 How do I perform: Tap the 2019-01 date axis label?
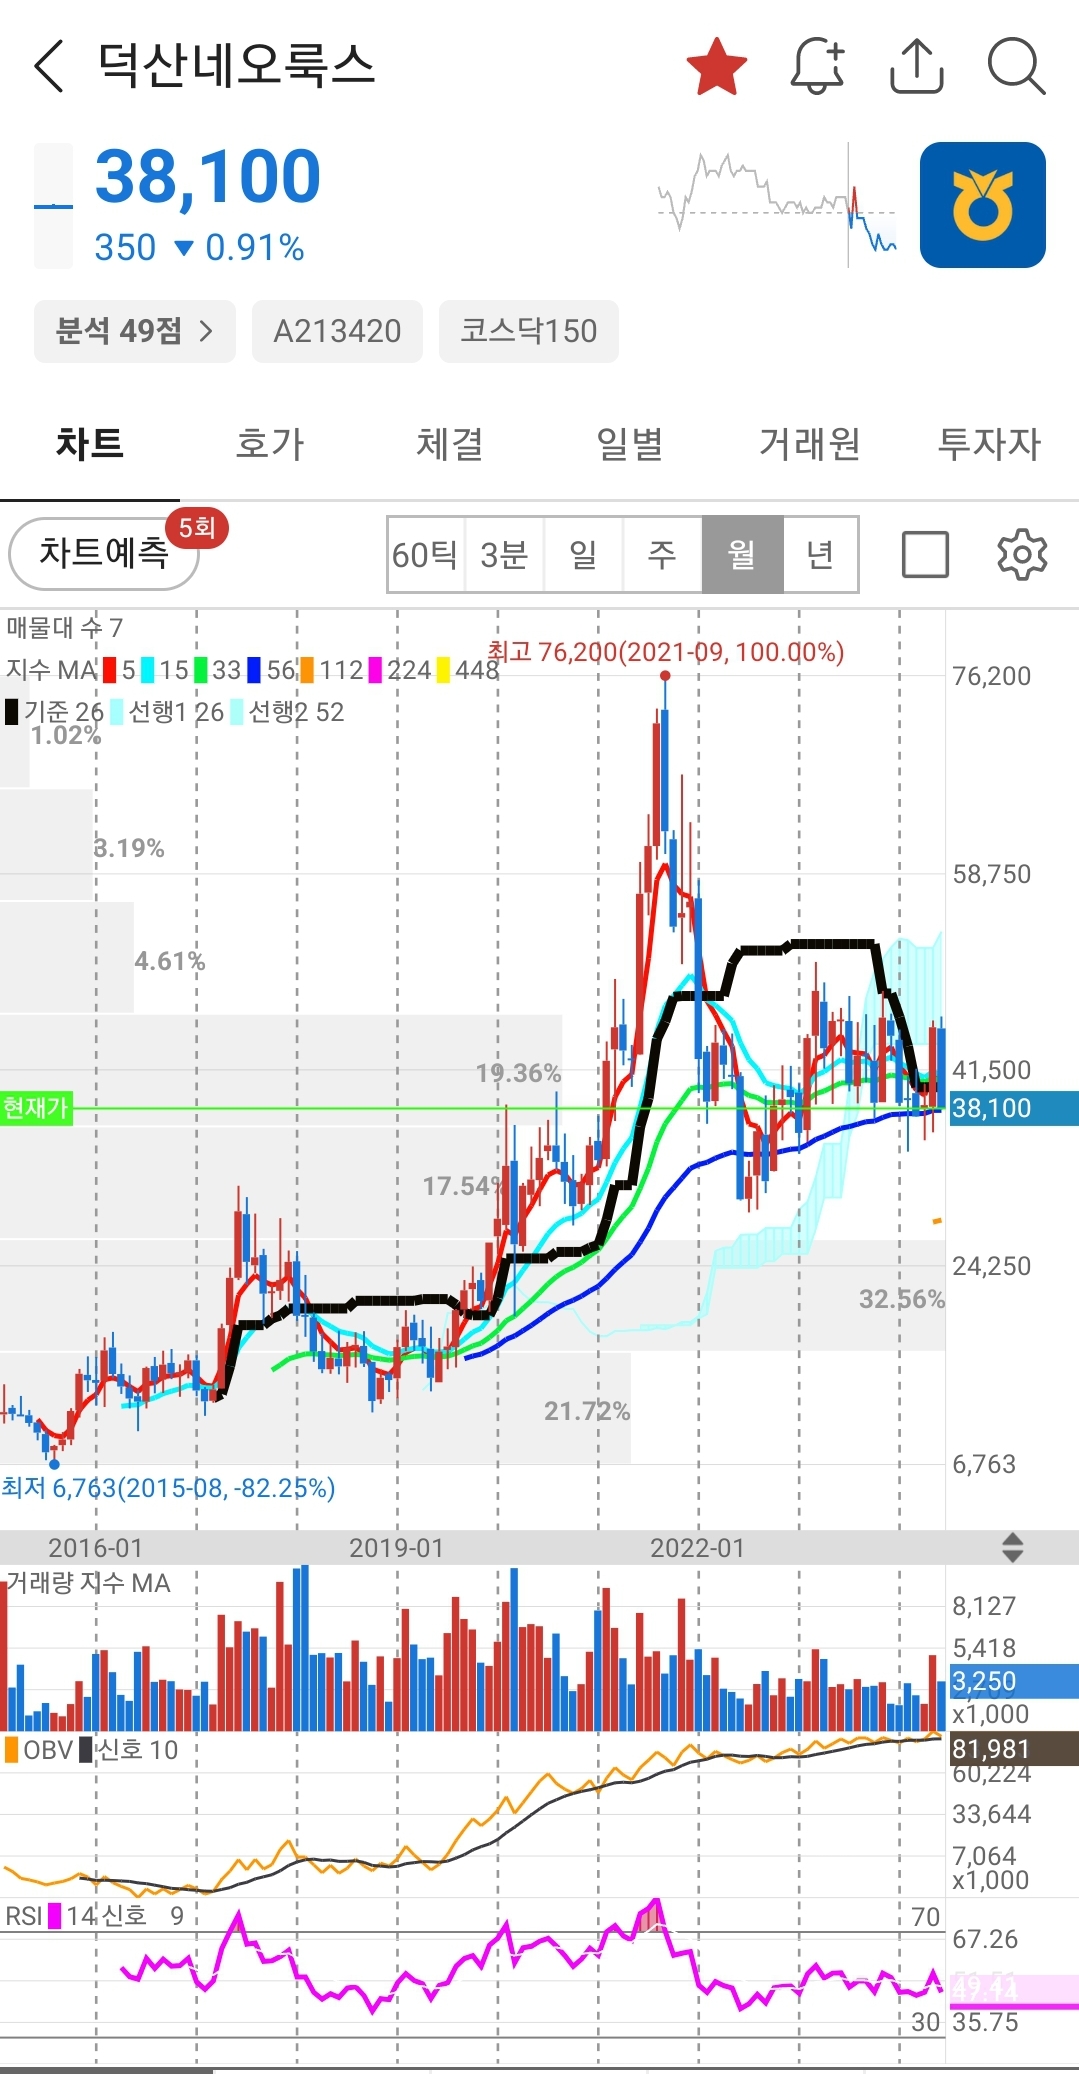click(396, 1548)
